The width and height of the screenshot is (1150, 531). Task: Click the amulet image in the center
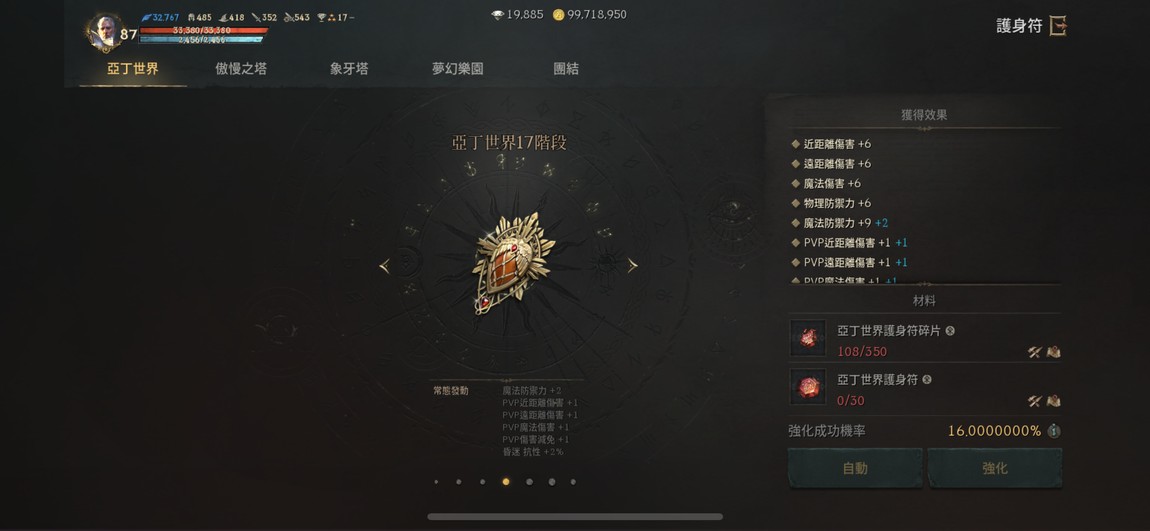(x=510, y=263)
